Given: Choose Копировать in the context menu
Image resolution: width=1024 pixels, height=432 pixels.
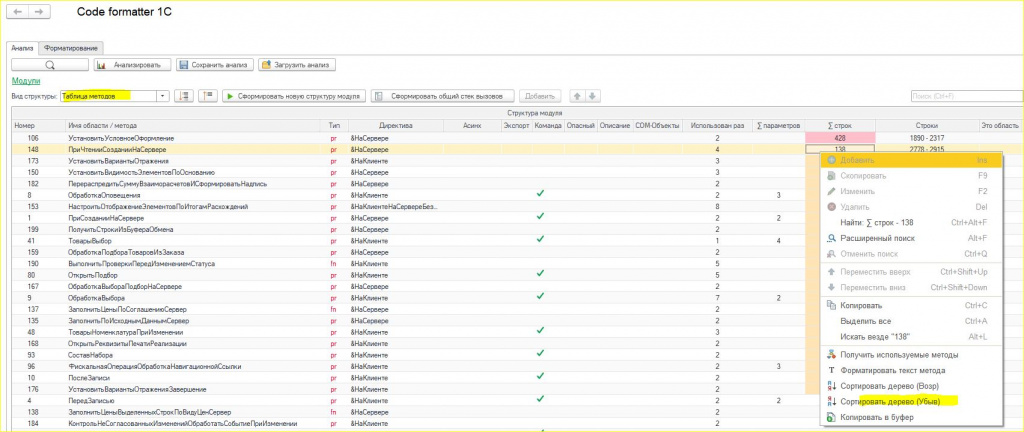Looking at the screenshot, I should pos(910,305).
